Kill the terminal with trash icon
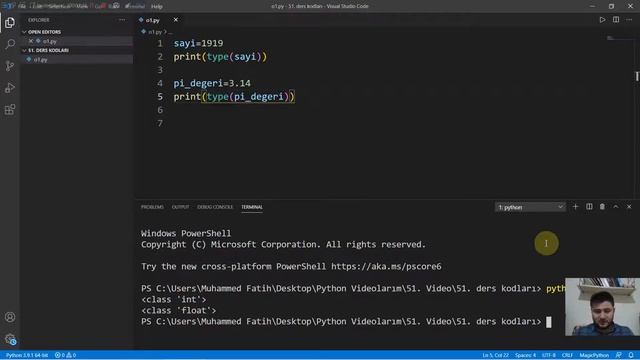The height and width of the screenshot is (360, 640). click(602, 207)
